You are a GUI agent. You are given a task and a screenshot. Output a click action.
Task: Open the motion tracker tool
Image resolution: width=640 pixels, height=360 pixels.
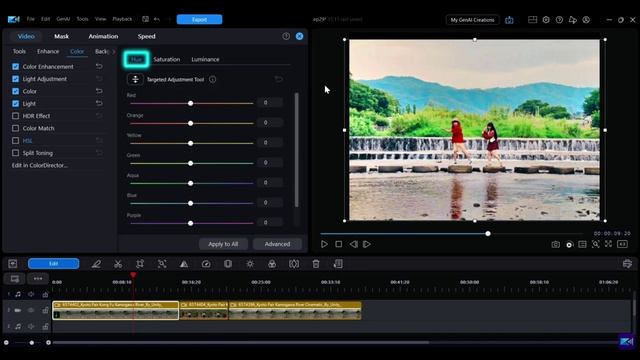[162, 264]
